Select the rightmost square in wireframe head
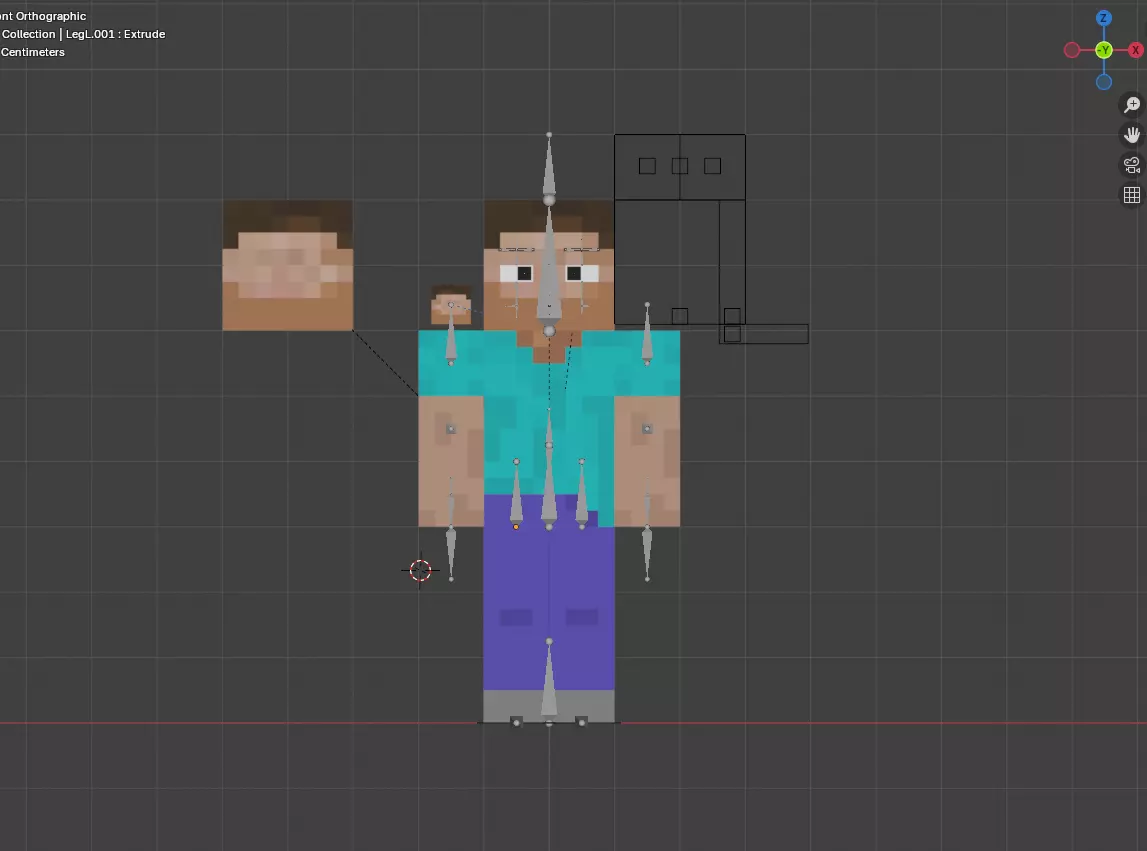The image size is (1147, 851). [712, 166]
